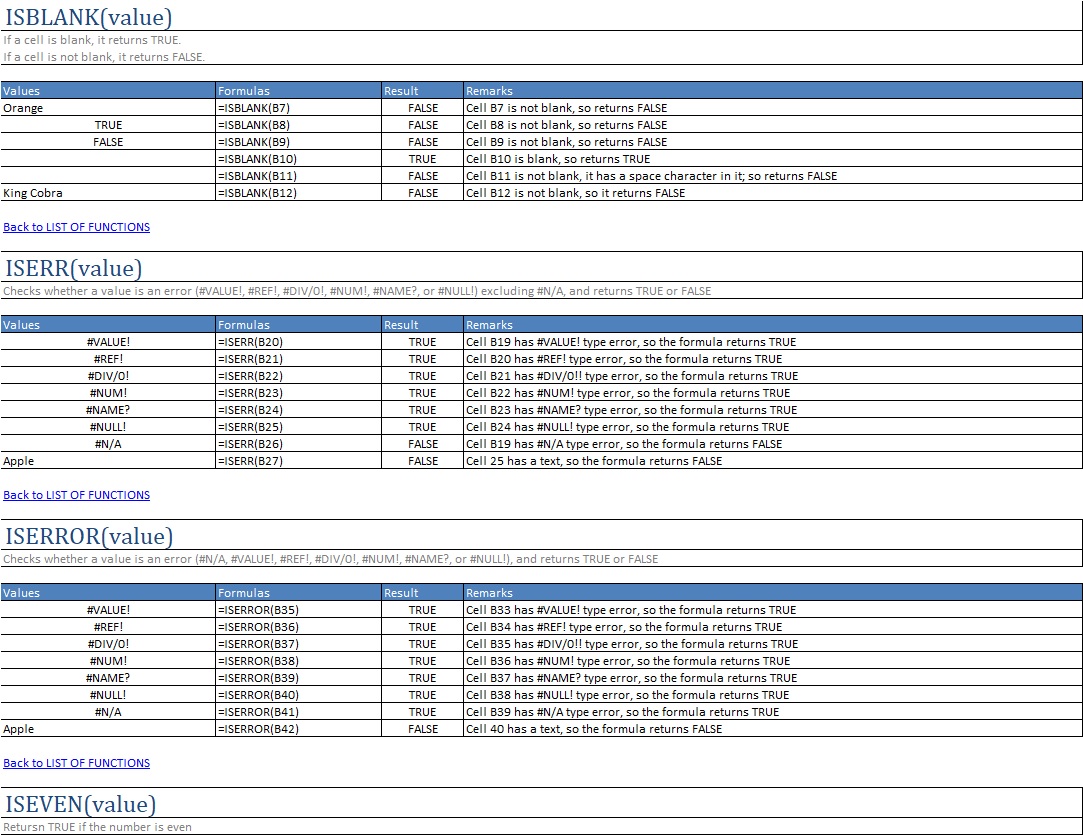This screenshot has width=1083, height=835.
Task: Select the TRUE result for =ISBLANK(B10)
Action: click(x=422, y=158)
